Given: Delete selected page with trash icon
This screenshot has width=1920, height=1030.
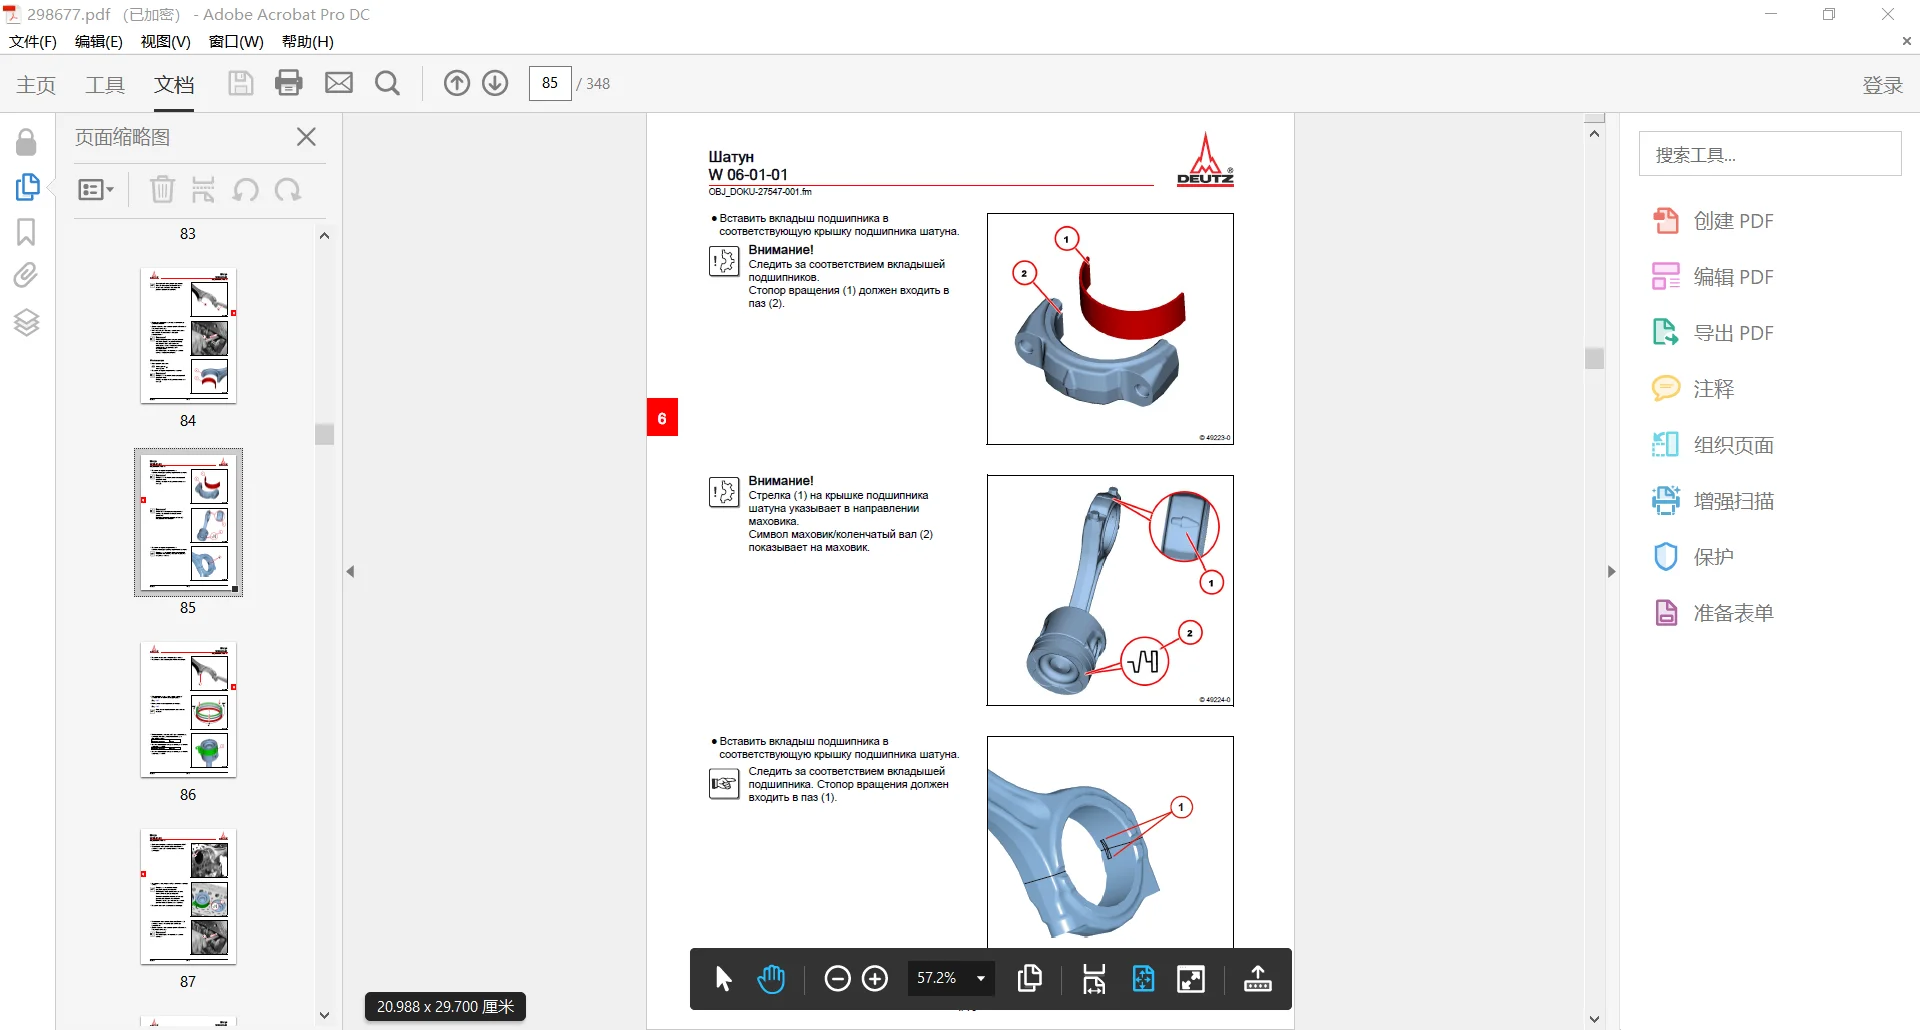Looking at the screenshot, I should [162, 189].
